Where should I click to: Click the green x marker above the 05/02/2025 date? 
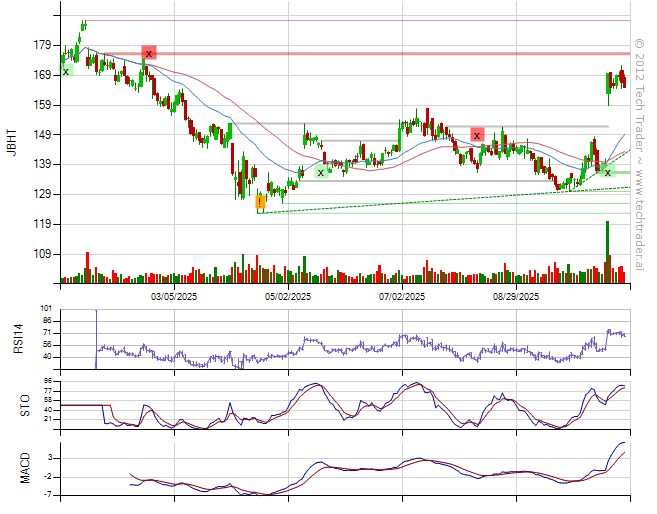coord(321,173)
